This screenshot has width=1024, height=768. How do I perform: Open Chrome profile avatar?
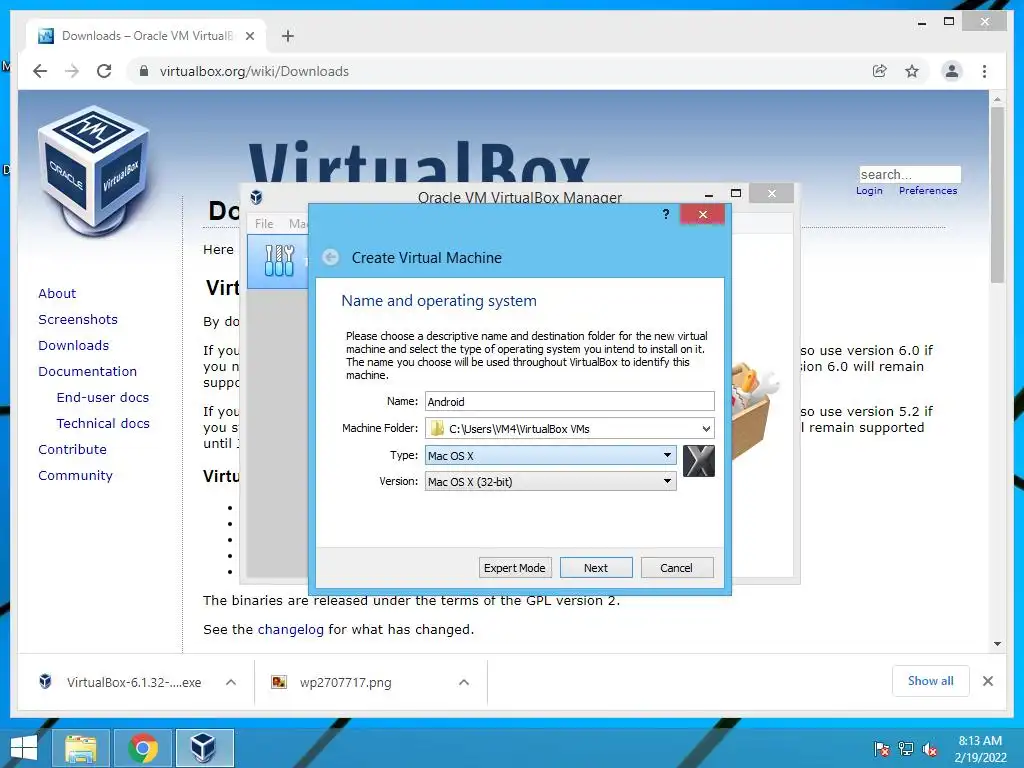click(x=952, y=71)
